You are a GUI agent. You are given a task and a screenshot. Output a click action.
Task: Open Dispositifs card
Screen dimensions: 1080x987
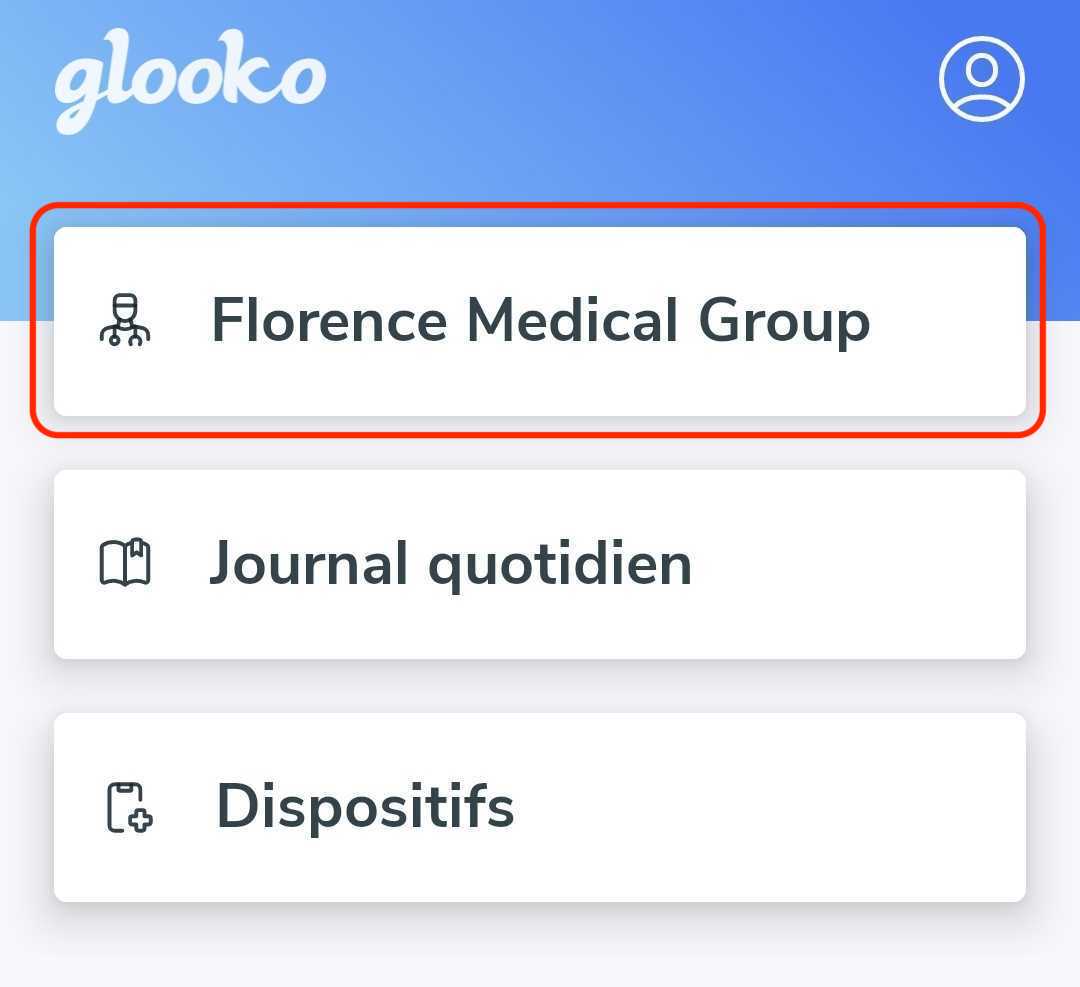tap(540, 807)
